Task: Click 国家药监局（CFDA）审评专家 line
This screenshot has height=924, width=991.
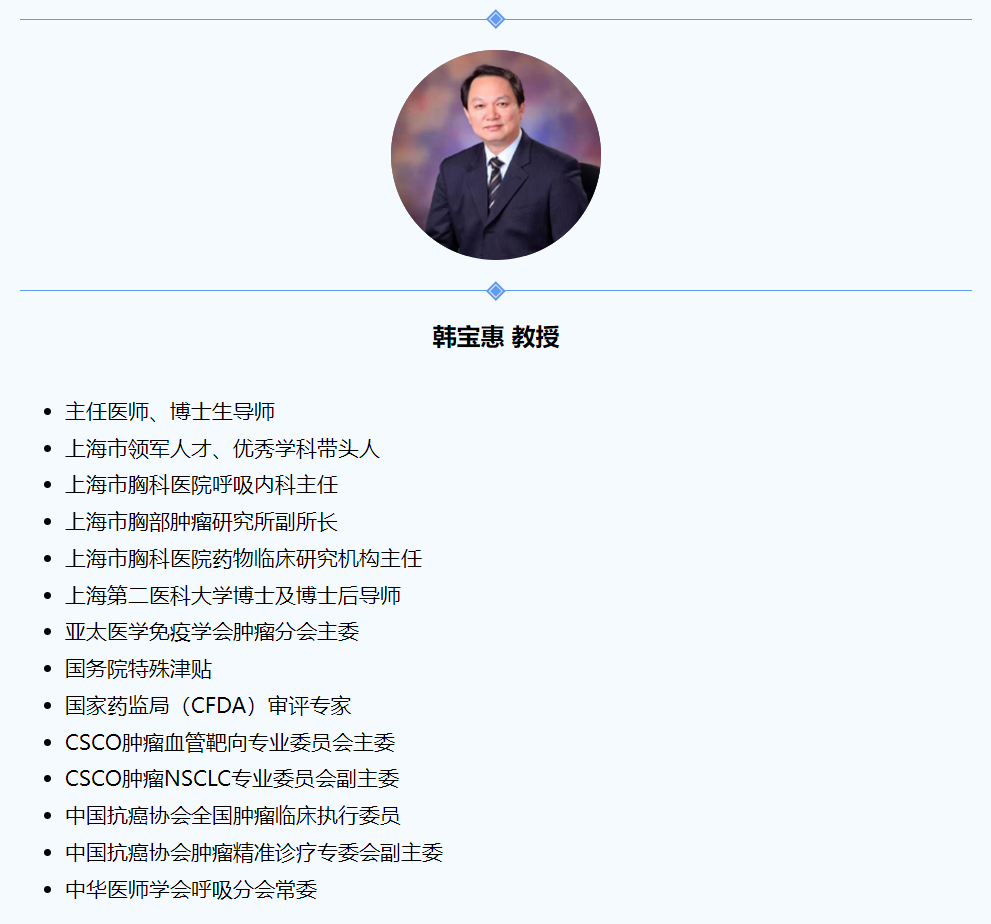Action: (208, 706)
